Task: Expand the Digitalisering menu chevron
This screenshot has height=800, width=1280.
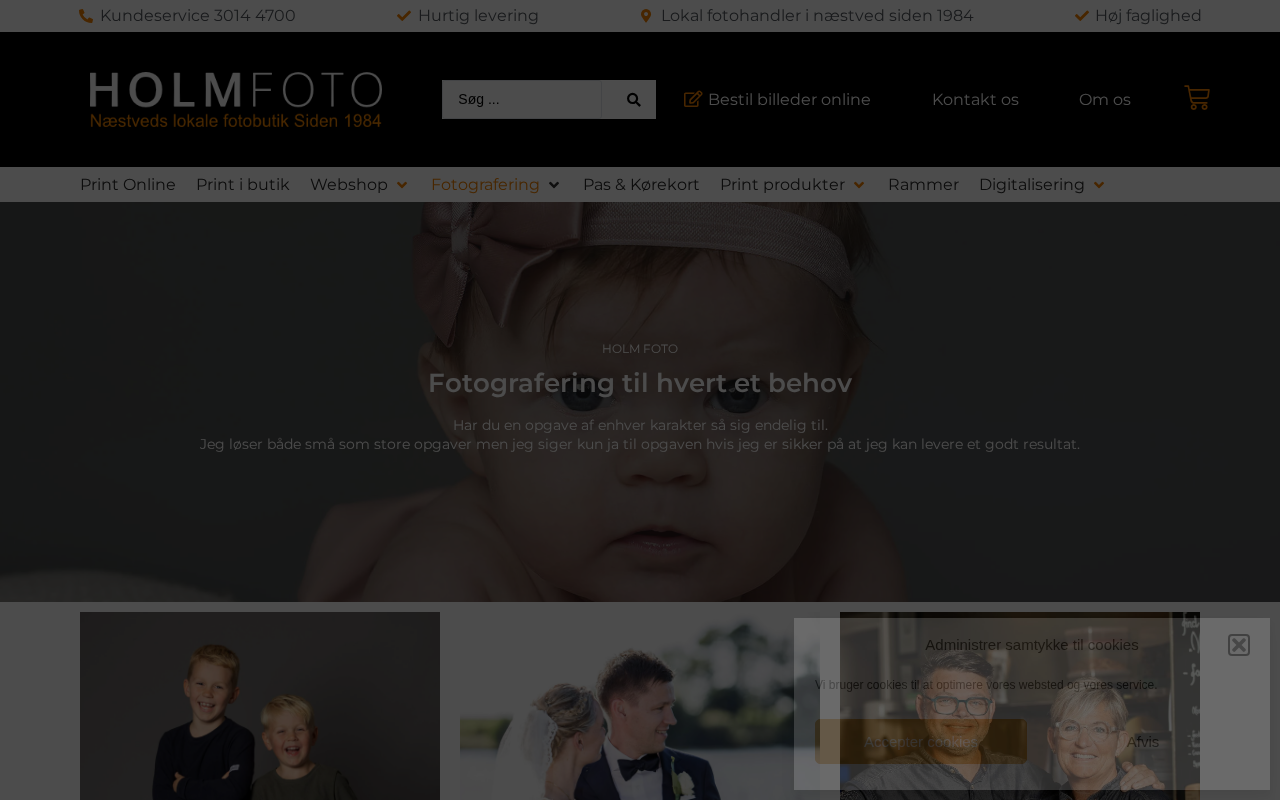Action: click(x=1099, y=185)
